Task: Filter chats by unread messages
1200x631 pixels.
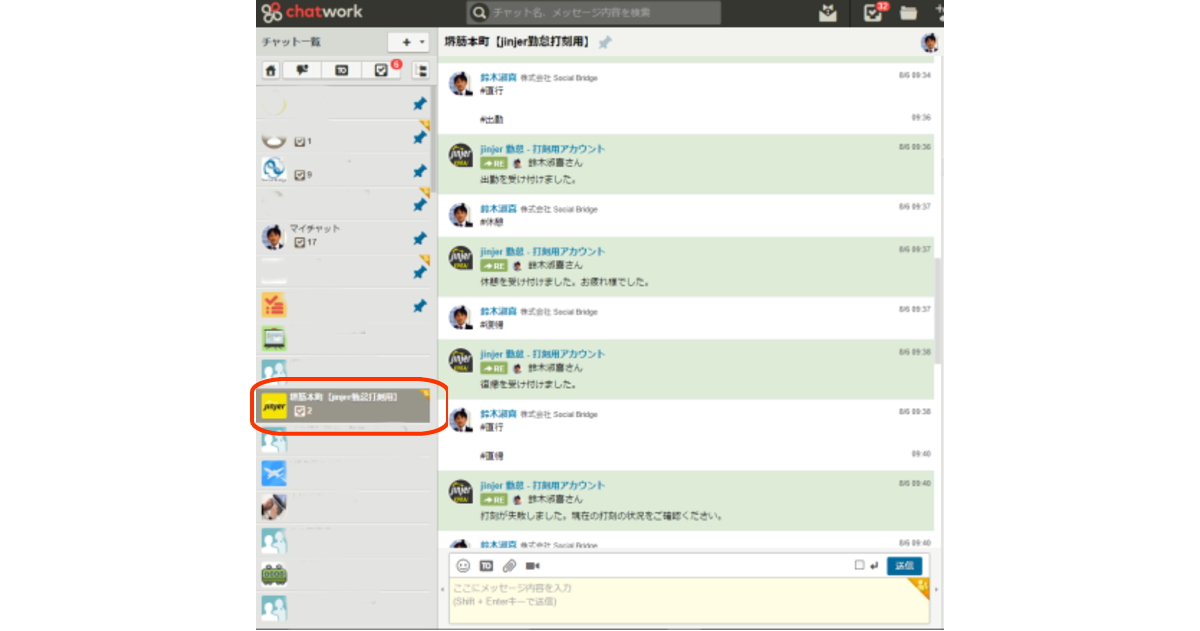Action: (302, 70)
